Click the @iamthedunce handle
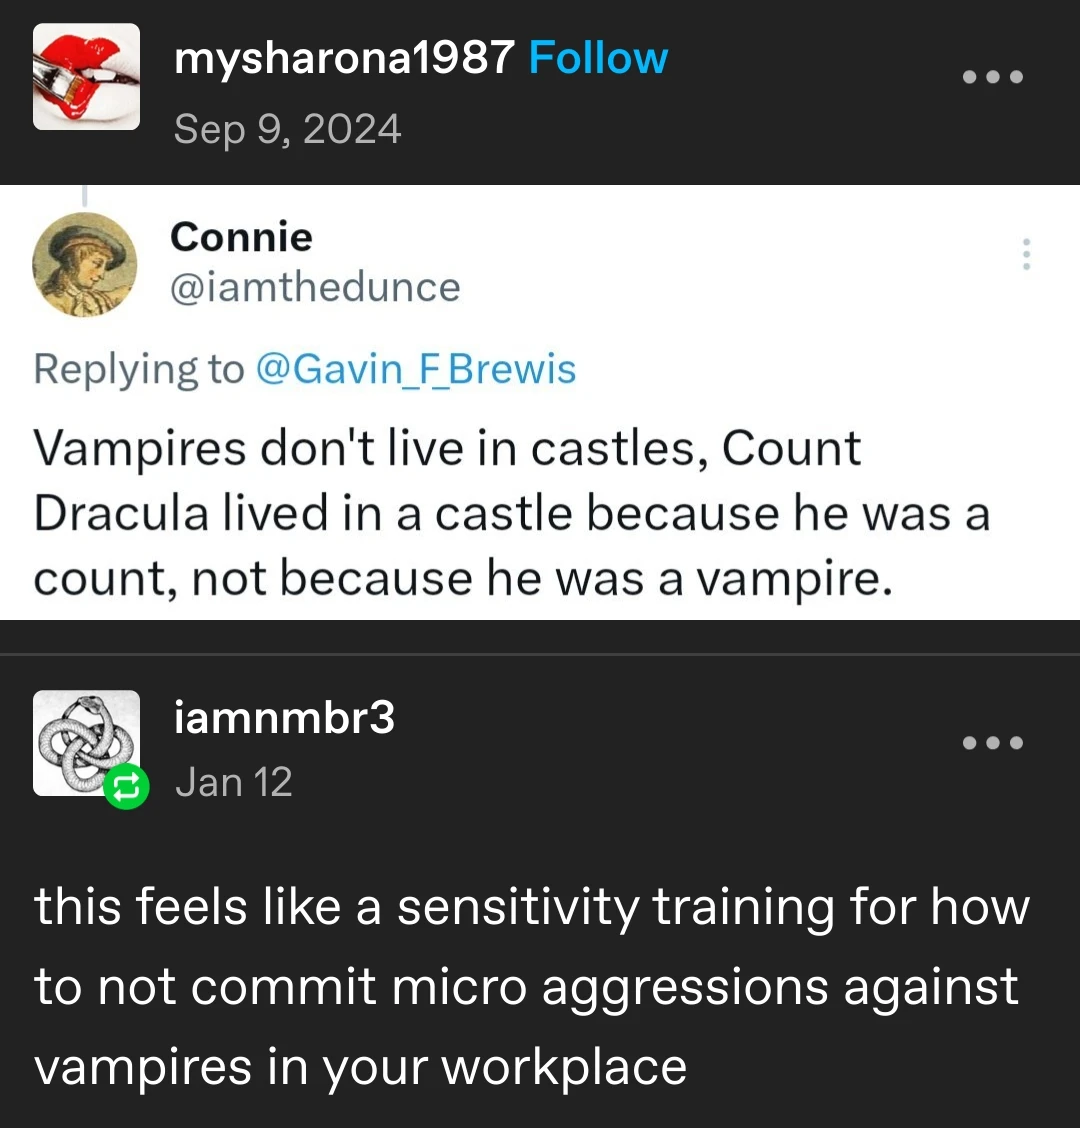The image size is (1080, 1128). coord(315,288)
